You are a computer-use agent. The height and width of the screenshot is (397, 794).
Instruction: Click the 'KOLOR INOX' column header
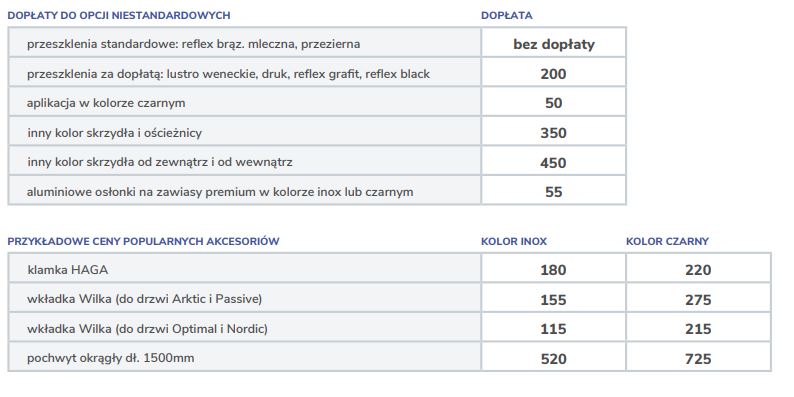514,242
